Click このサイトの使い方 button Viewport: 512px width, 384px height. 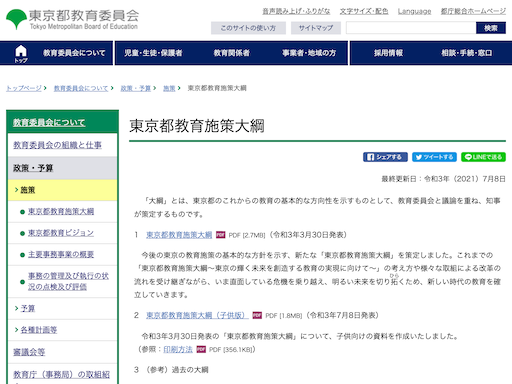(x=248, y=28)
